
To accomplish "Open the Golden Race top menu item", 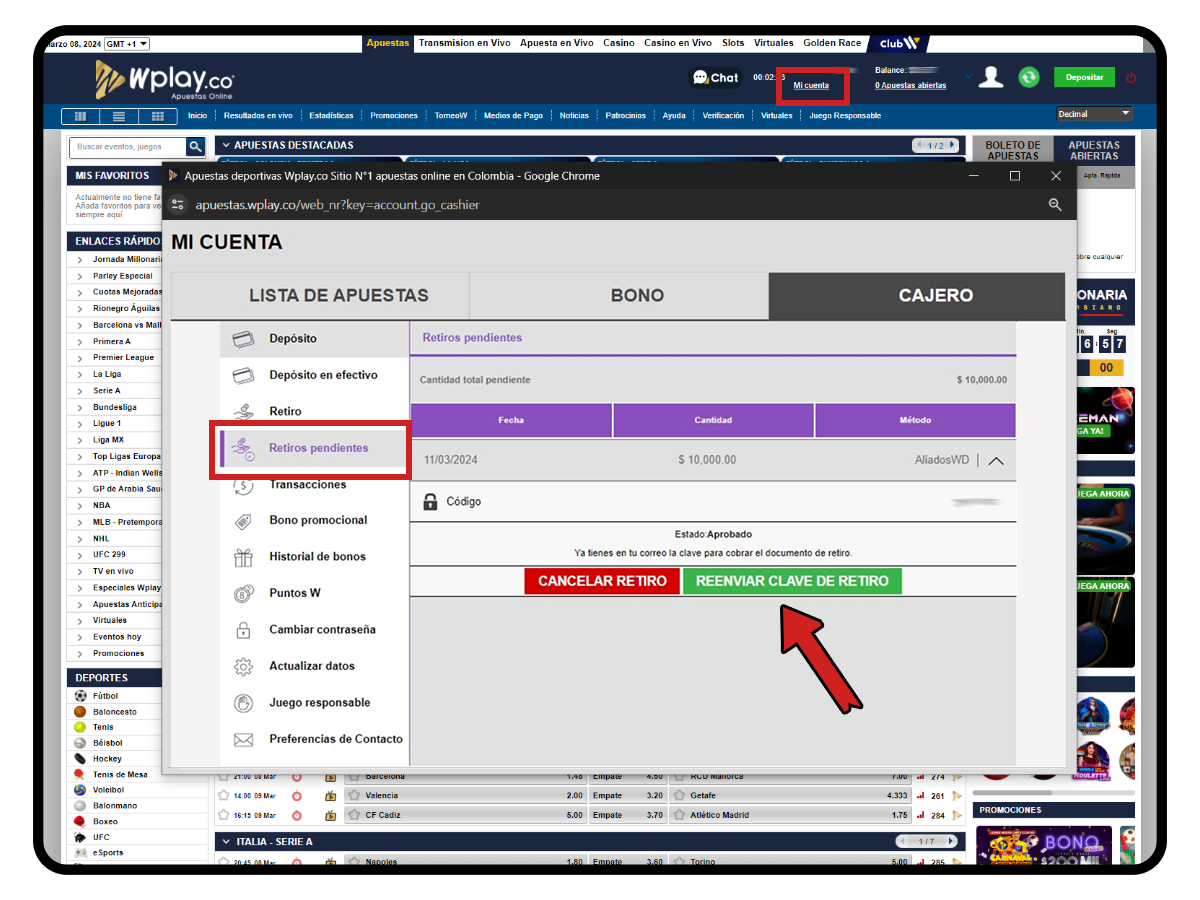I will click(x=832, y=43).
